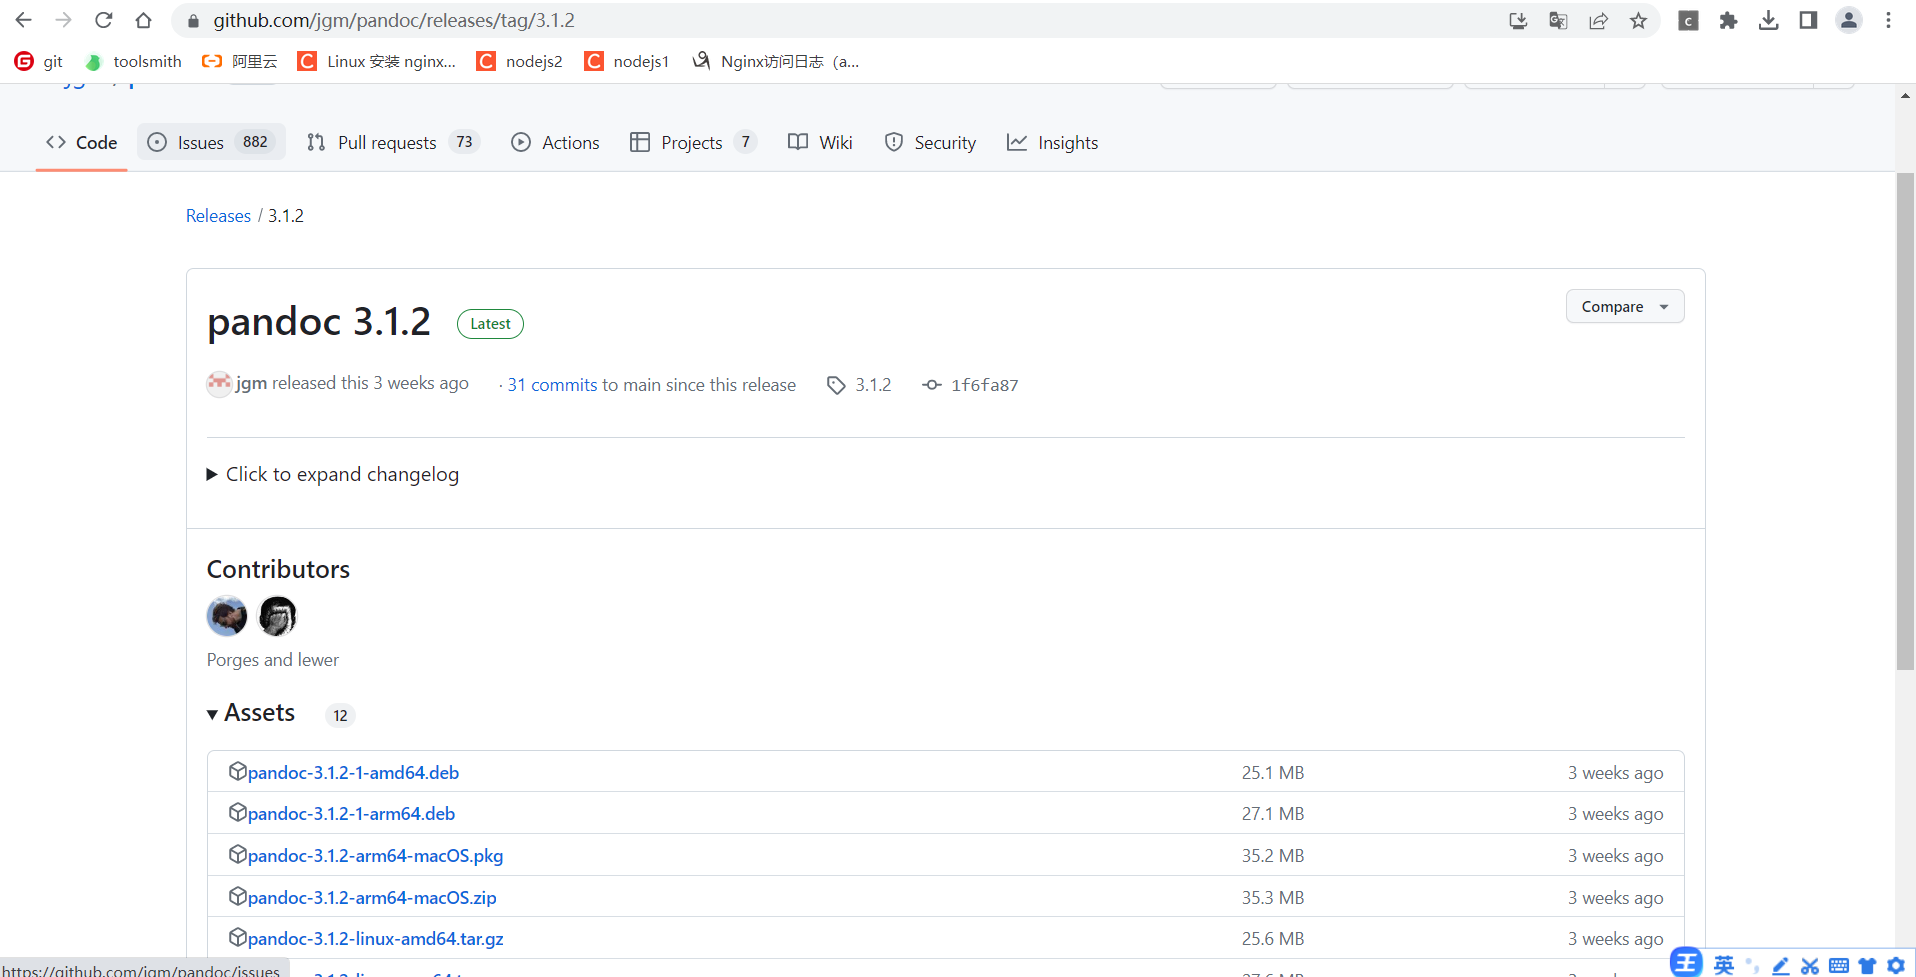Screen dimensions: 1916x977
Task: Open the Security tab
Action: [x=930, y=142]
